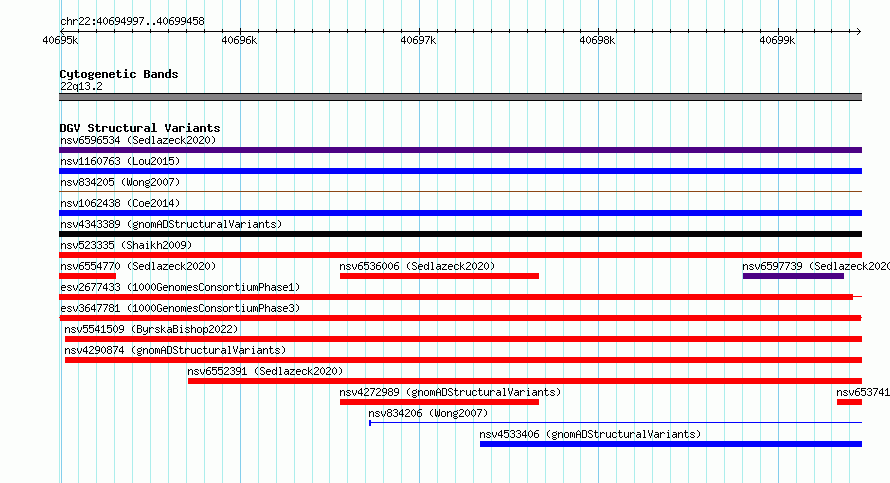The width and height of the screenshot is (890, 483).
Task: Open the nsv523335 (Shaikh2009) label
Action: 126,245
